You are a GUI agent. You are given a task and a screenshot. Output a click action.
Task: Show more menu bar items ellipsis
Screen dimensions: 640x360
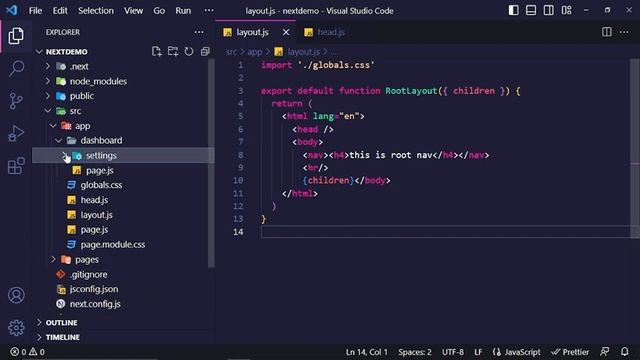click(209, 10)
